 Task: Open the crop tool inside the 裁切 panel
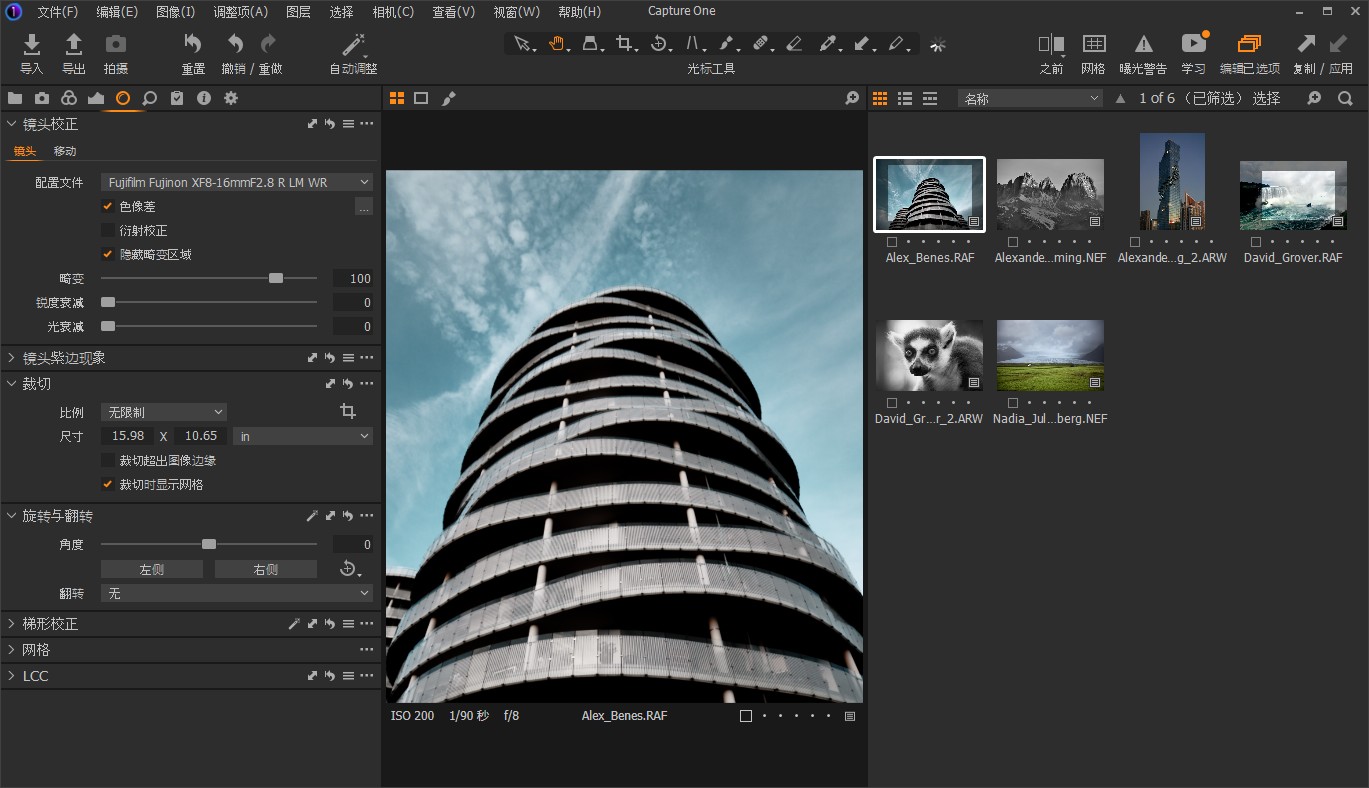[x=347, y=410]
